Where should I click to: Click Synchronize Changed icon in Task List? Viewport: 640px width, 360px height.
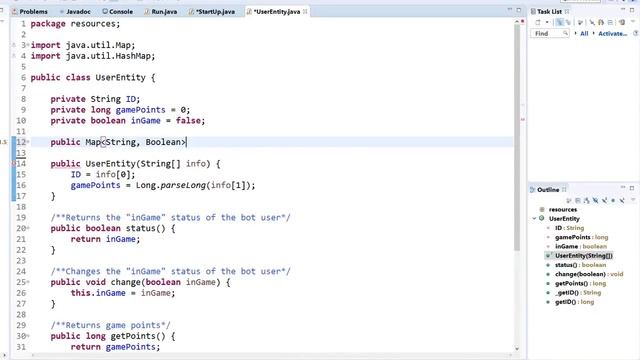tap(601, 22)
